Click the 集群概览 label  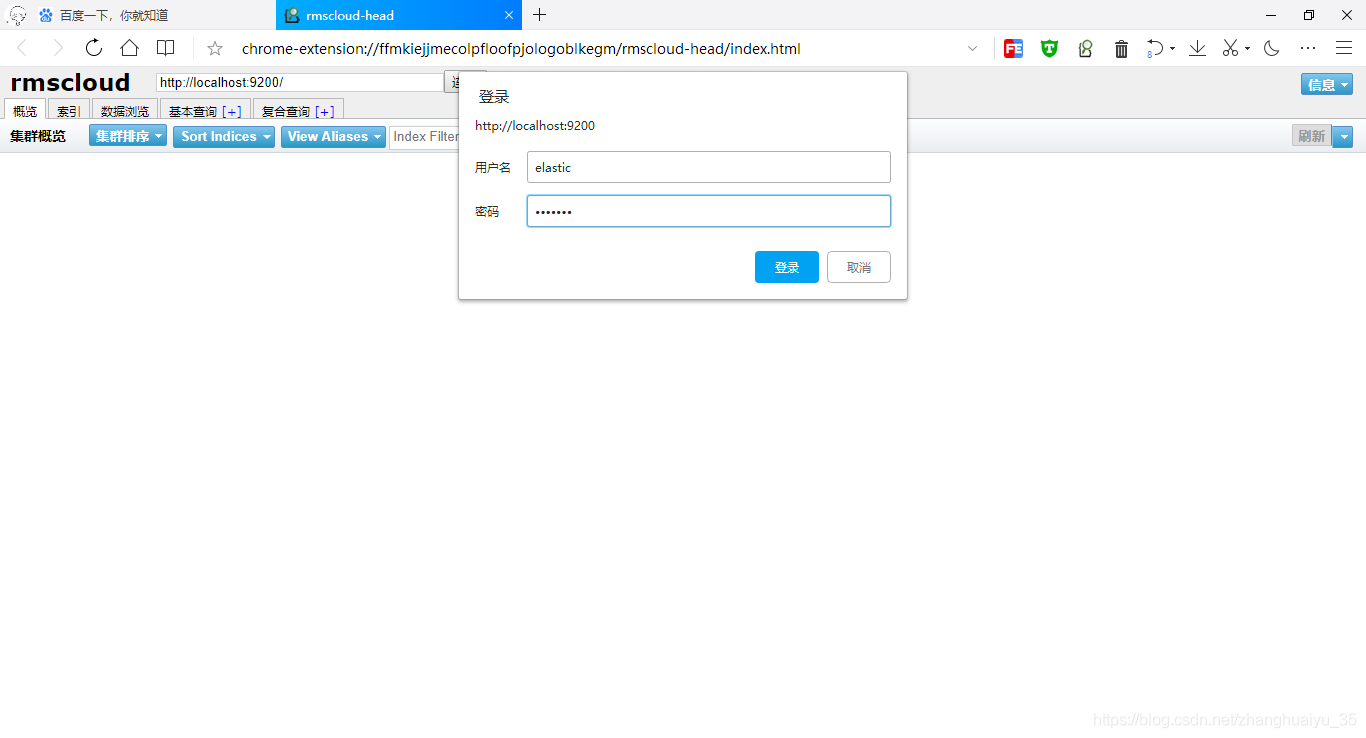coord(38,136)
